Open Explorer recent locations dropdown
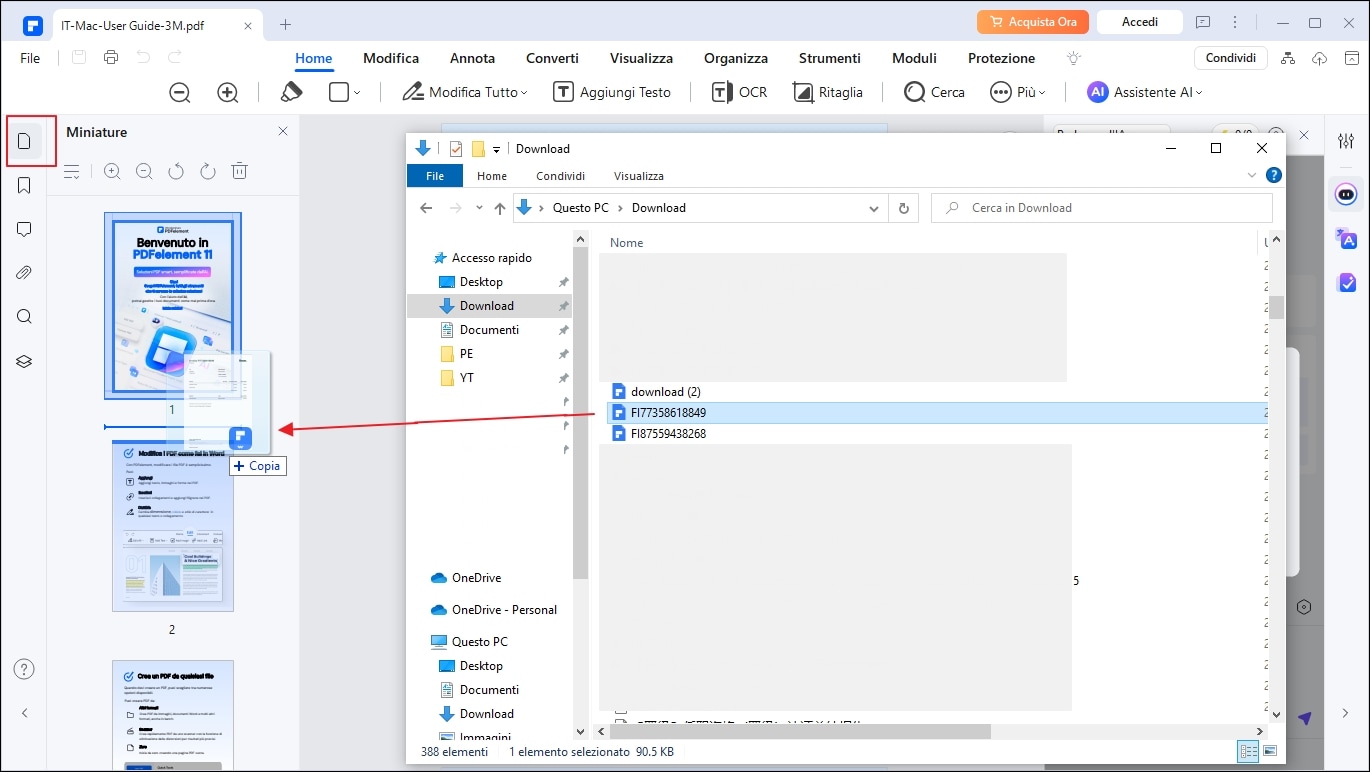1370x772 pixels. pyautogui.click(x=480, y=208)
